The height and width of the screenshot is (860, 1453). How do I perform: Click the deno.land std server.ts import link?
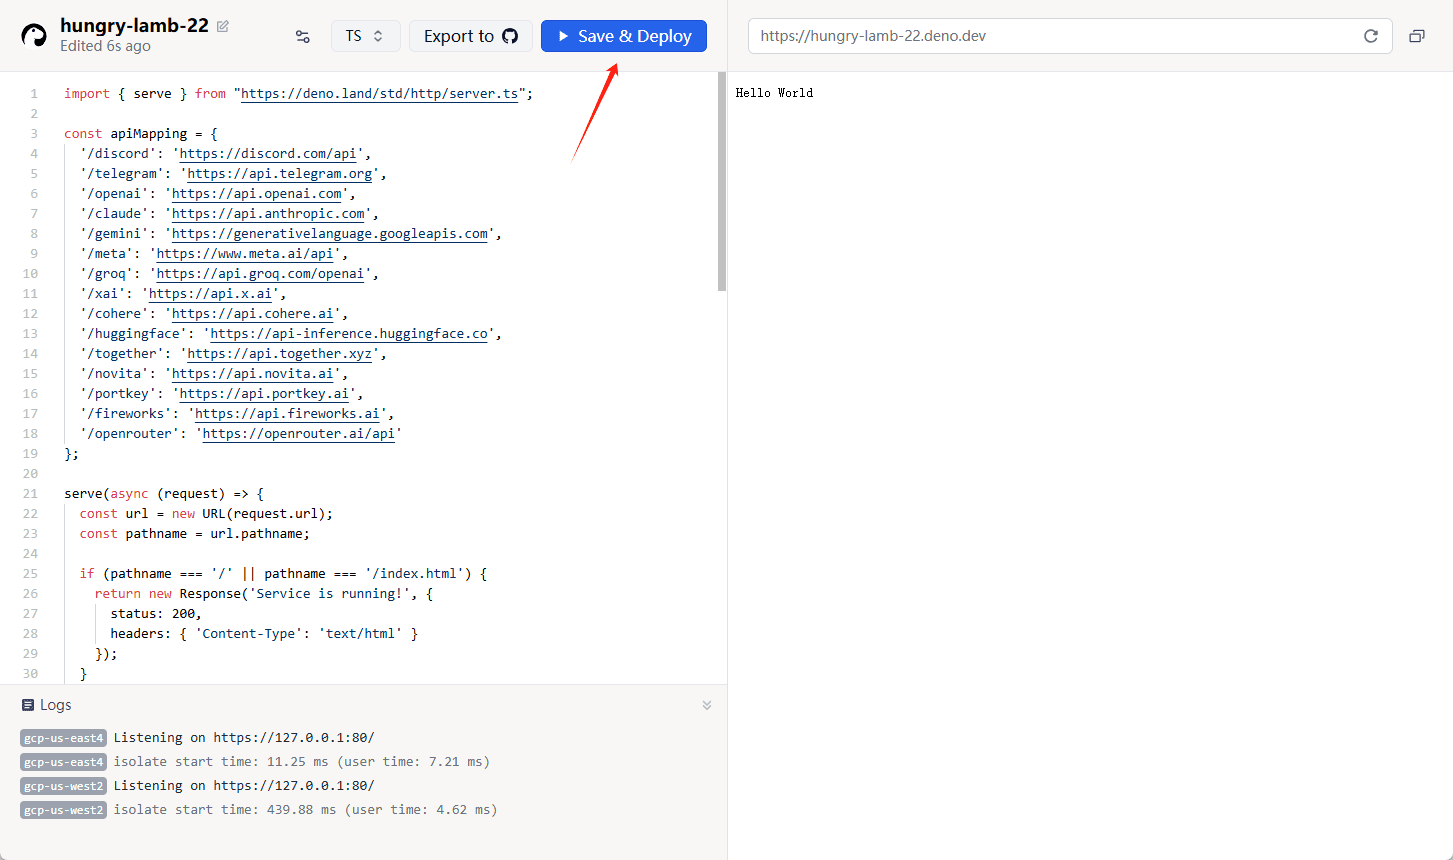380,93
